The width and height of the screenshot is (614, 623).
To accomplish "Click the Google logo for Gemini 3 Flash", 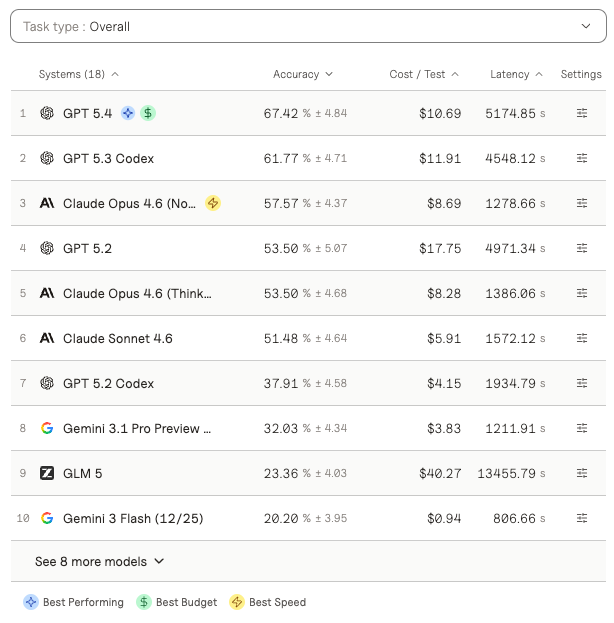I will coord(47,518).
